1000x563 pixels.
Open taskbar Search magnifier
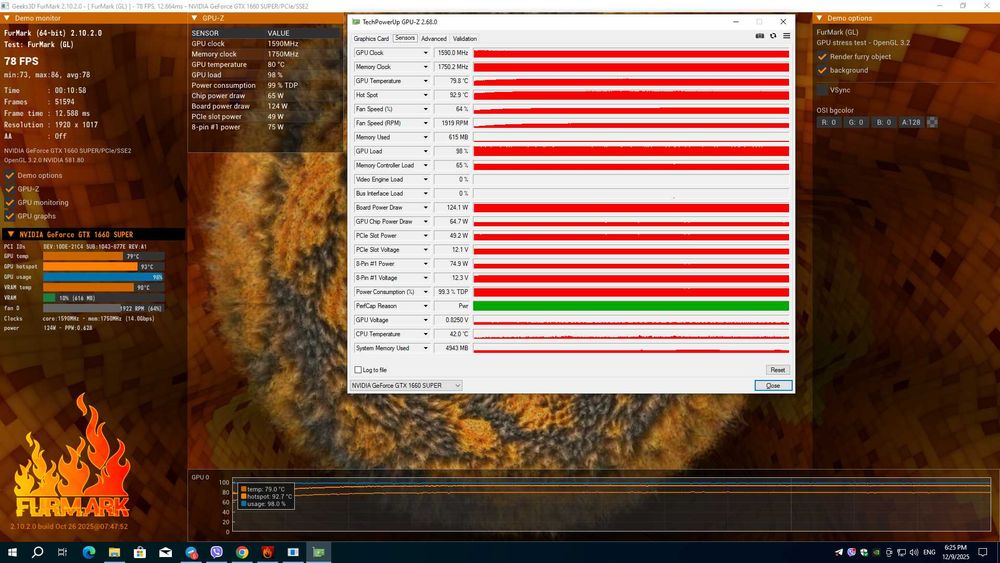pyautogui.click(x=38, y=552)
